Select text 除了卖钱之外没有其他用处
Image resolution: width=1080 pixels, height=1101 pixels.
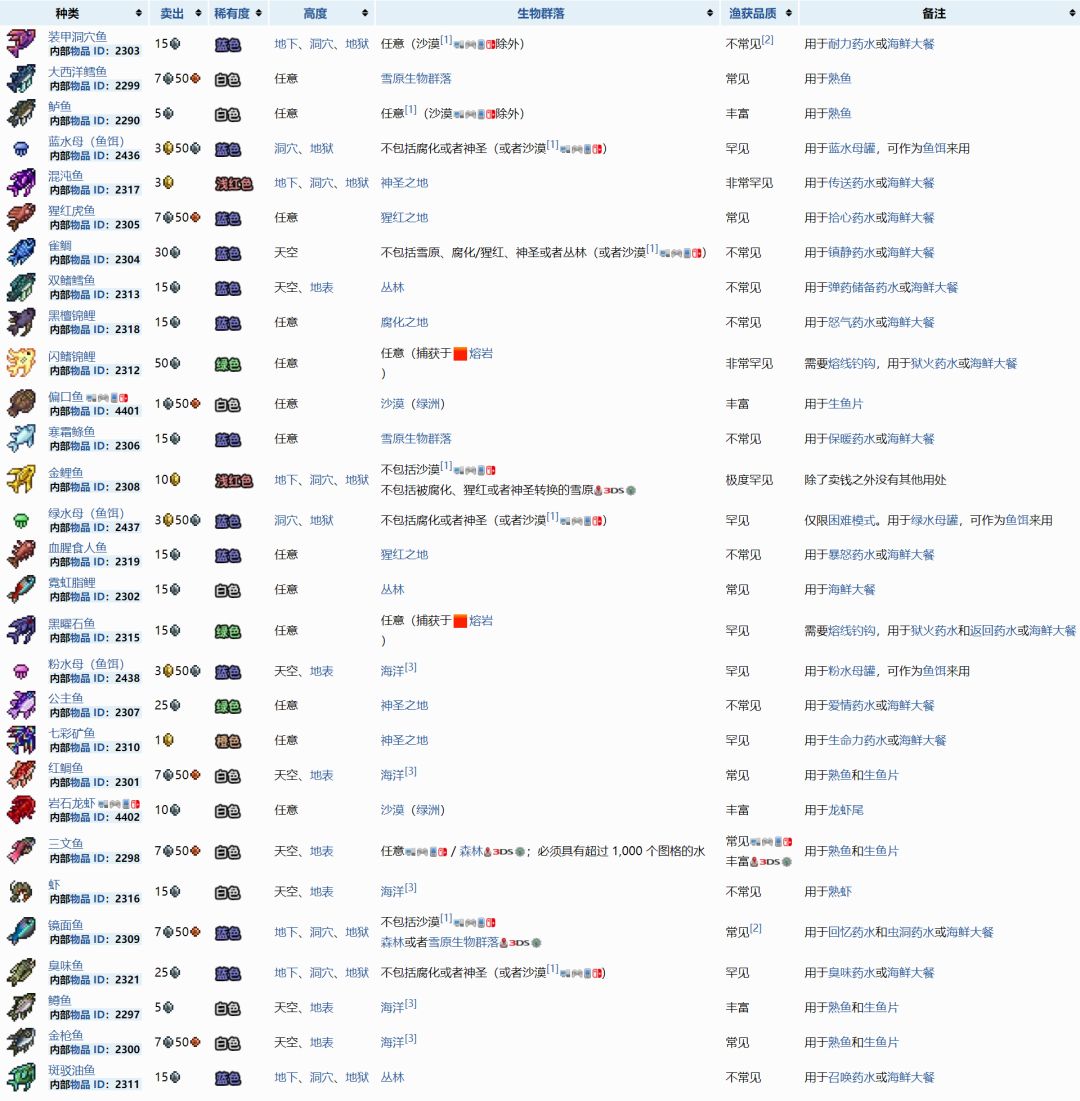[875, 480]
